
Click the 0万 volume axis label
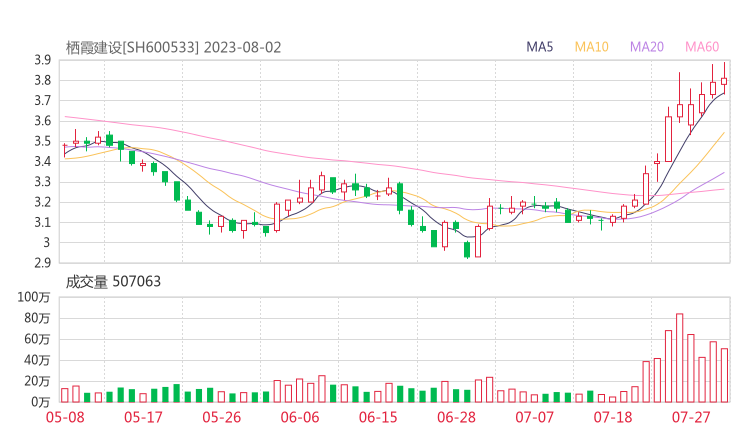40,402
